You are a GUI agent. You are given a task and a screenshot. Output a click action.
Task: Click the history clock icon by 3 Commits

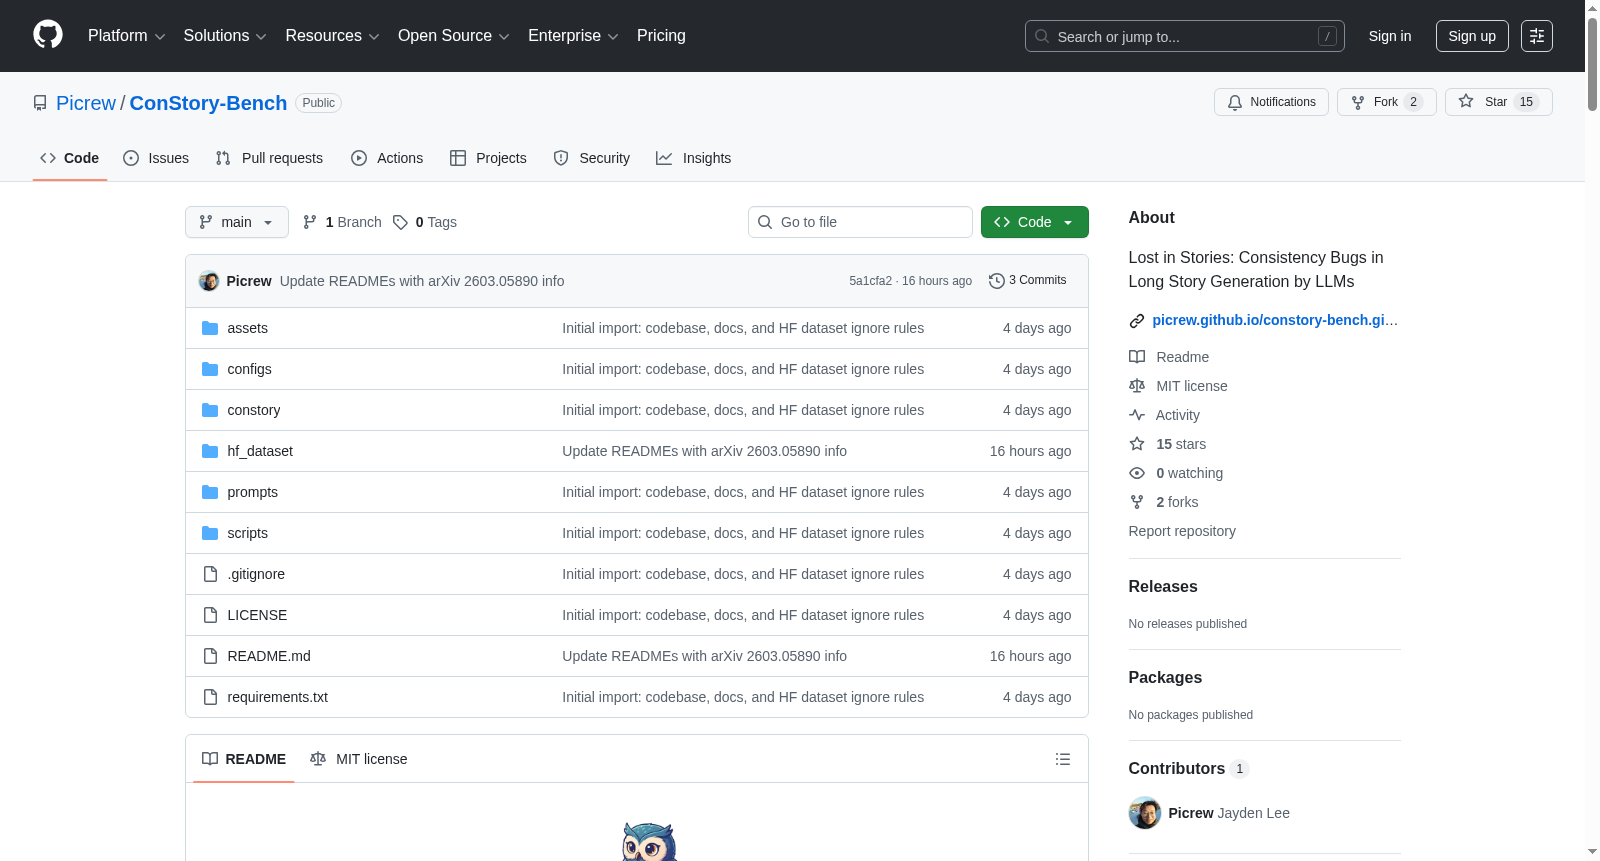click(x=996, y=281)
